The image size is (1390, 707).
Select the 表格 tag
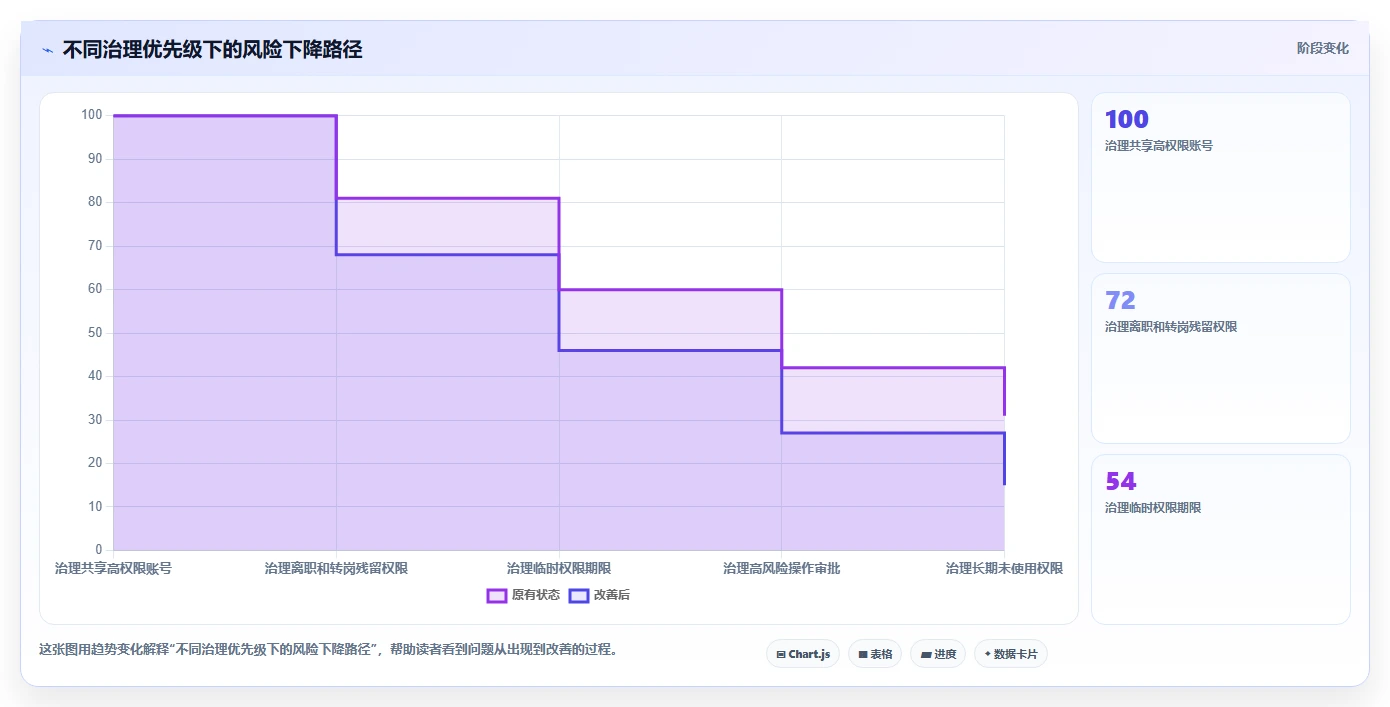click(x=875, y=654)
